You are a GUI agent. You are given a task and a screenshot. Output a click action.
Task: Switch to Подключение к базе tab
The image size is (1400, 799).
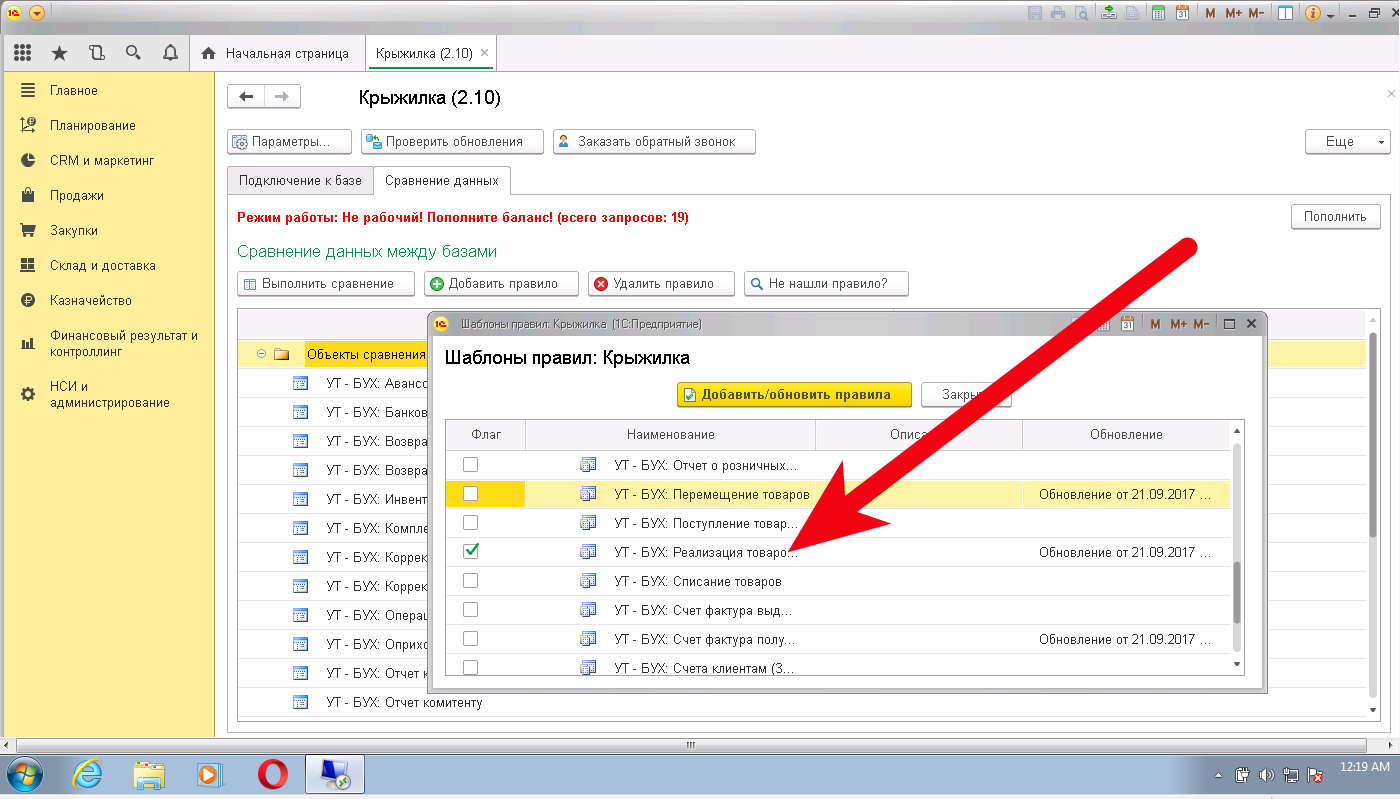pyautogui.click(x=300, y=181)
